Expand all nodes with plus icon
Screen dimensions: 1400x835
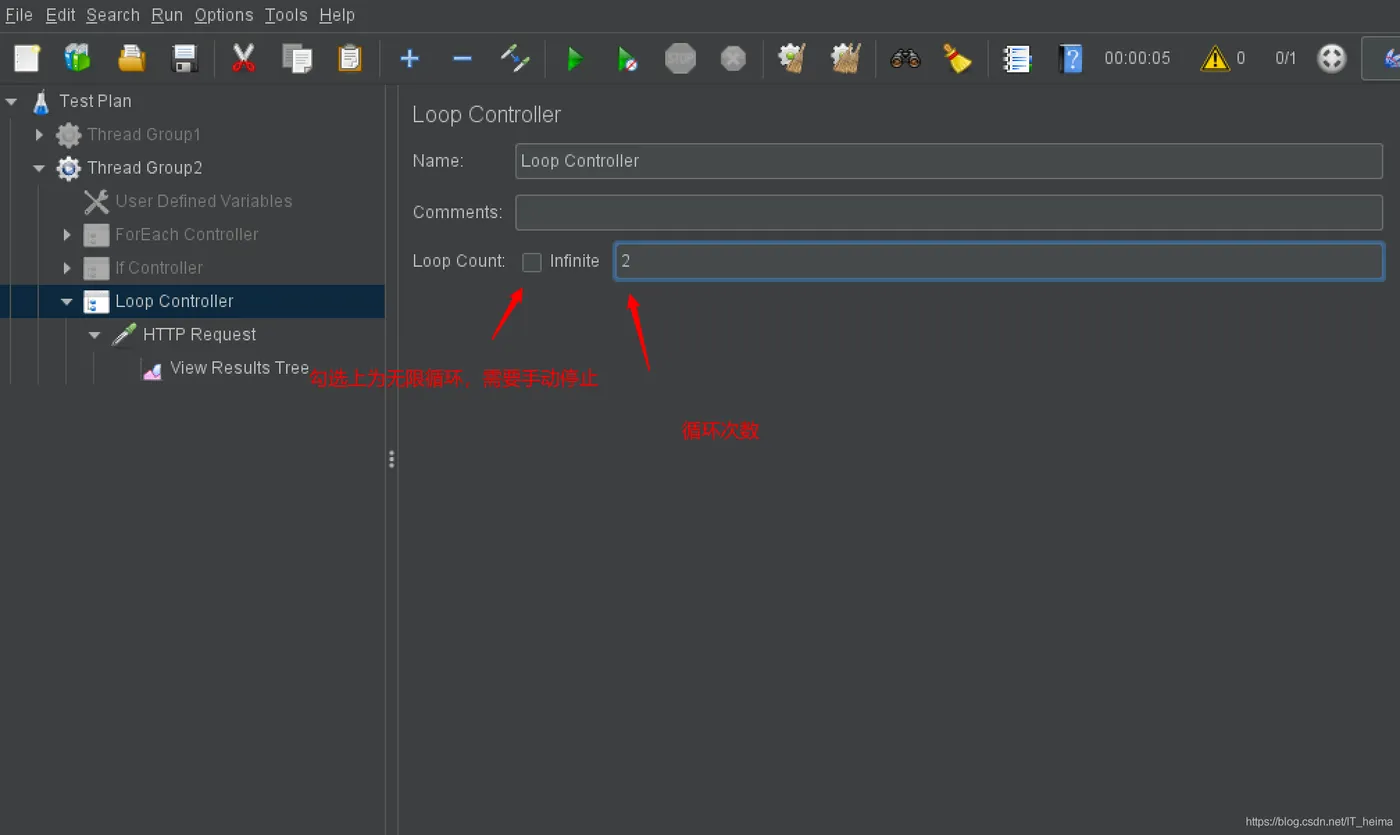[409, 58]
